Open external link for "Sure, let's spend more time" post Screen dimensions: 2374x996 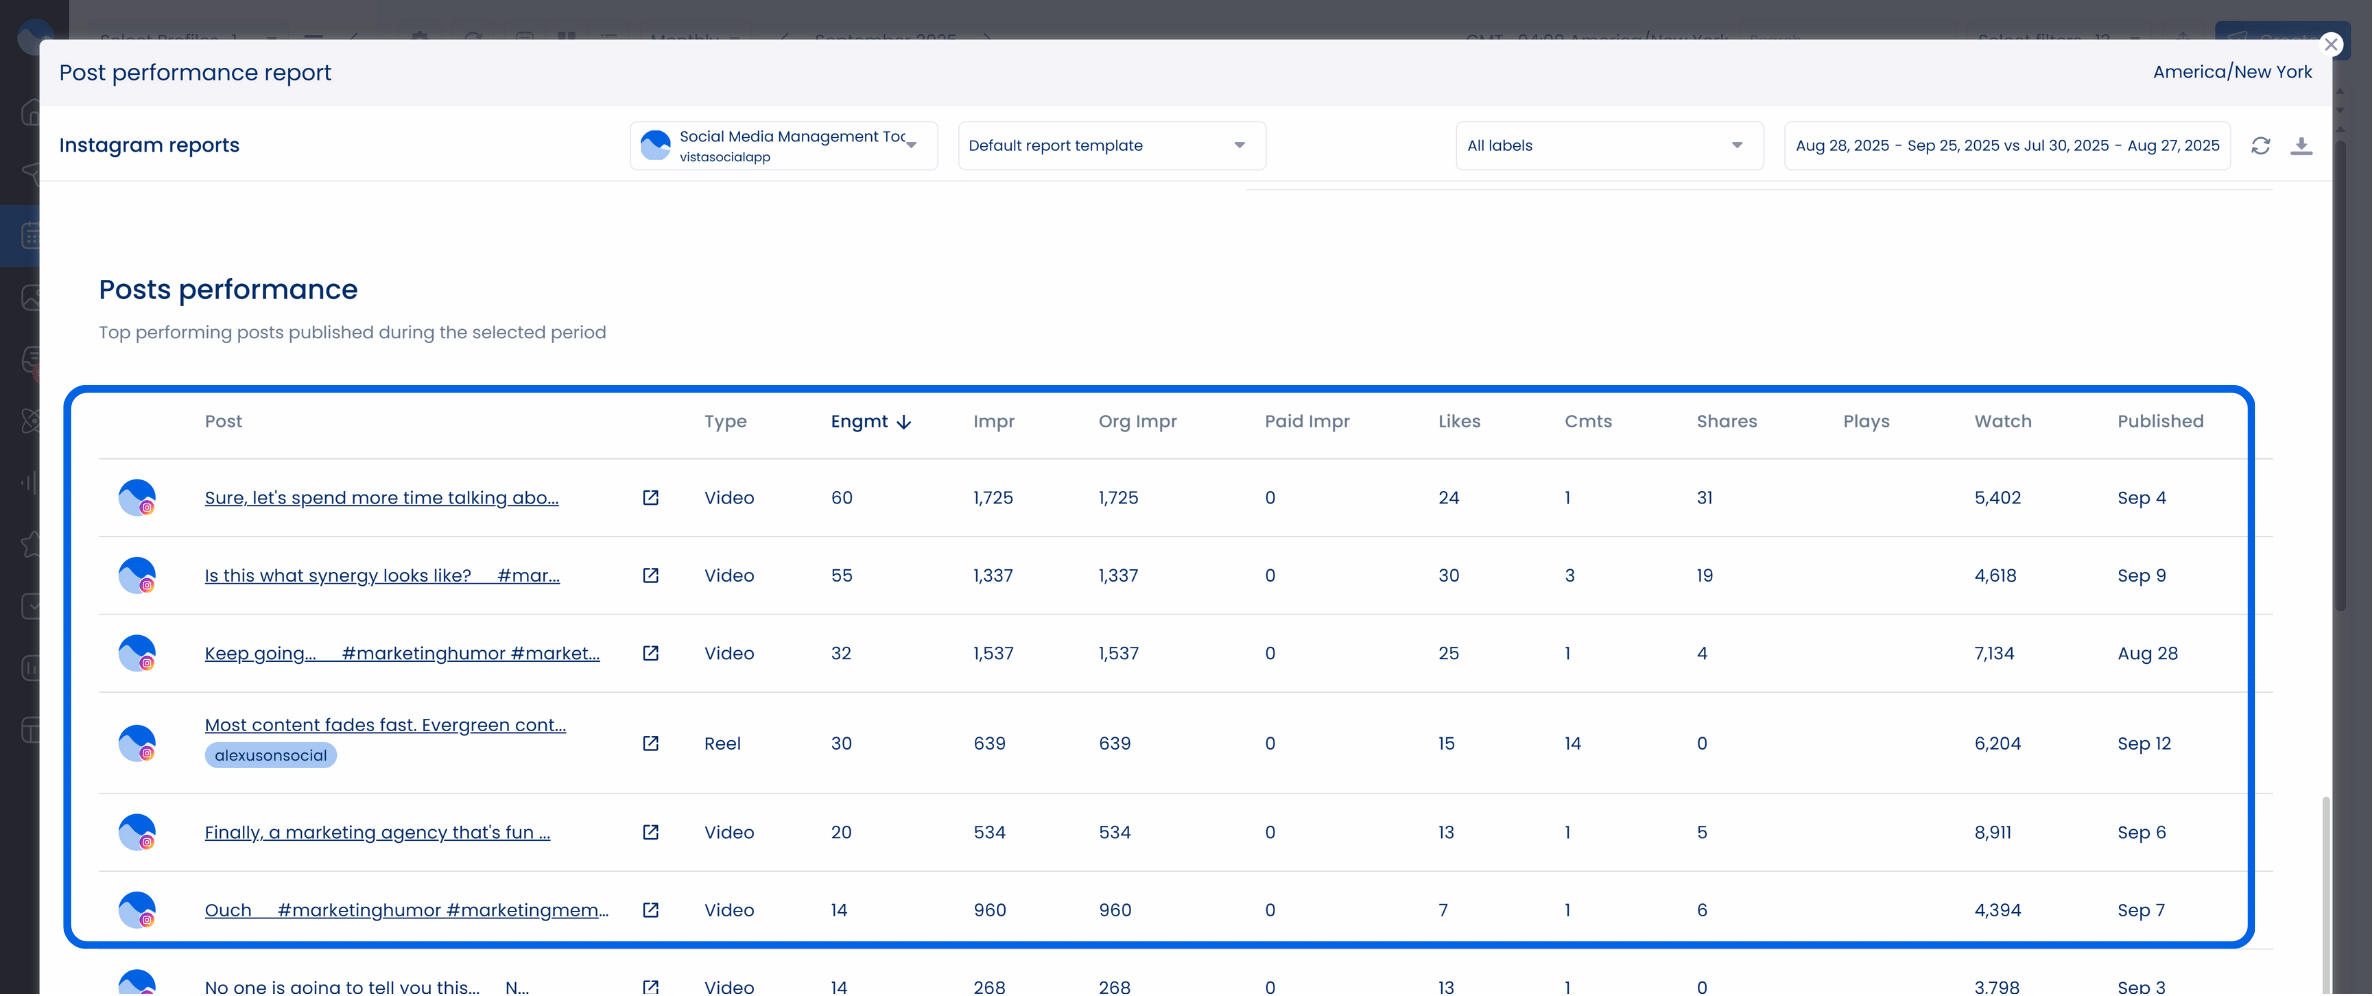pyautogui.click(x=651, y=497)
